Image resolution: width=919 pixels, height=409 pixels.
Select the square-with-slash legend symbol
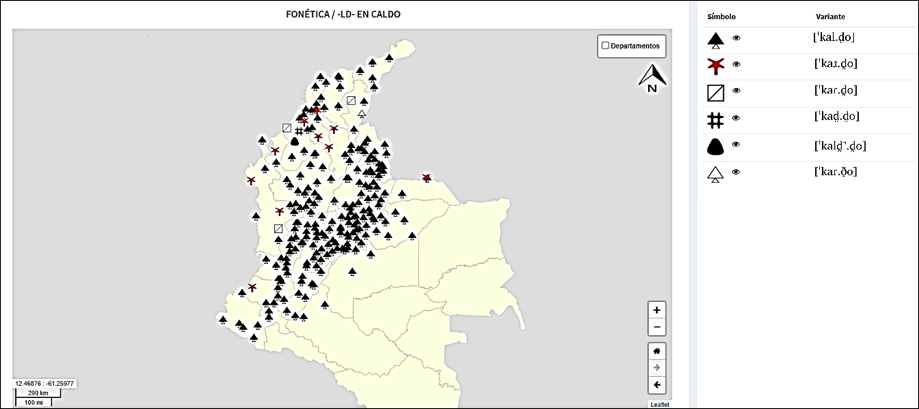click(715, 93)
